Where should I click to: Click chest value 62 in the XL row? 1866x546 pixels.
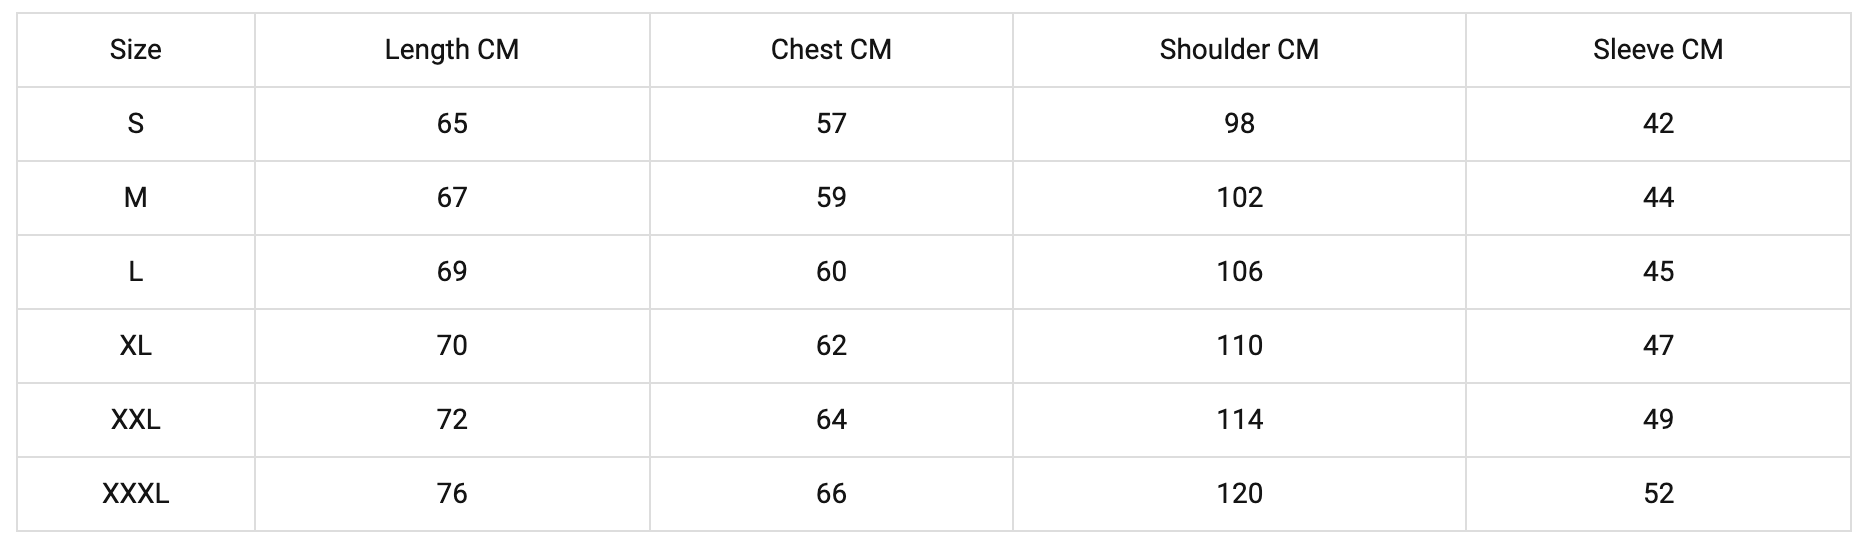click(x=831, y=346)
